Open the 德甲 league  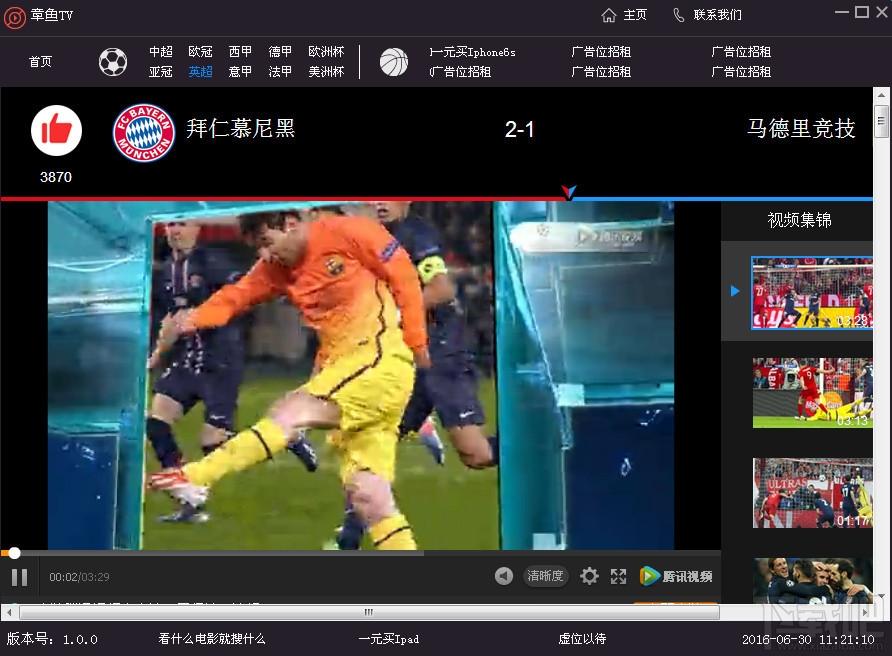pos(280,52)
